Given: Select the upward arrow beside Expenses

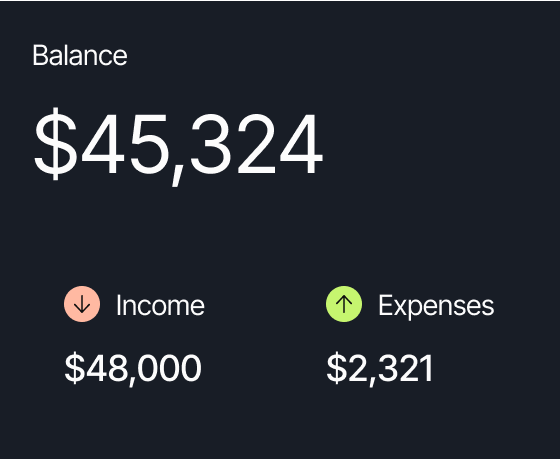Looking at the screenshot, I should [x=344, y=304].
